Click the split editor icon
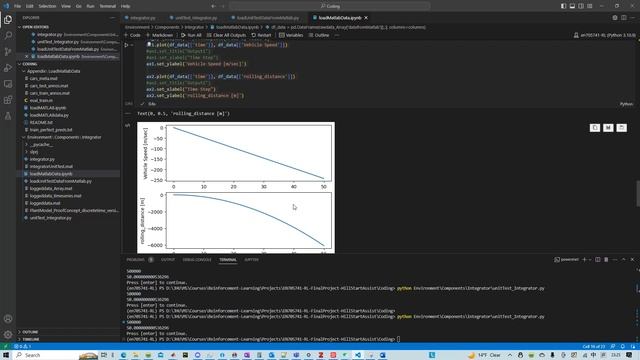 coord(624,18)
